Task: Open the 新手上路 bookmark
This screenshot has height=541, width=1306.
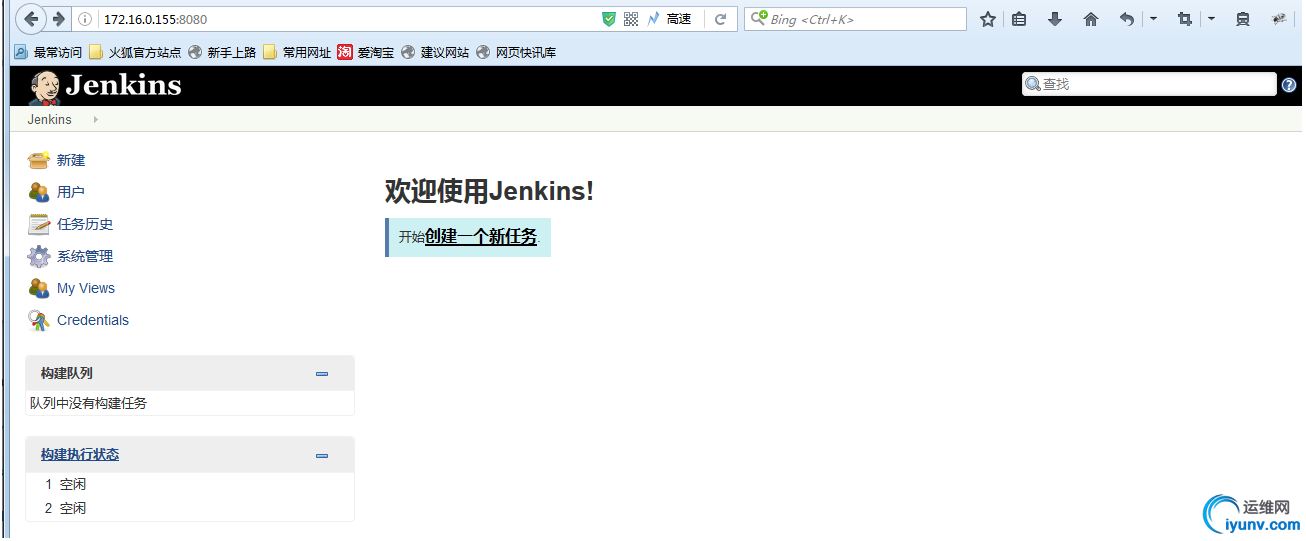Action: (x=222, y=52)
